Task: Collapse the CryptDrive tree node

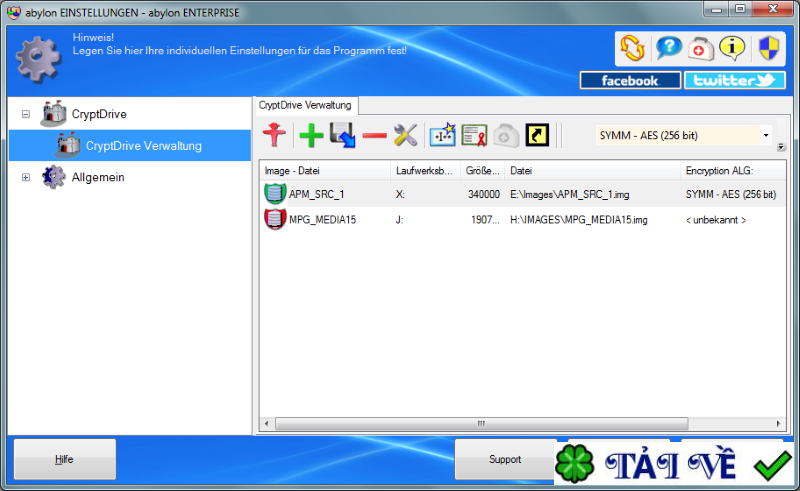Action: [26, 114]
